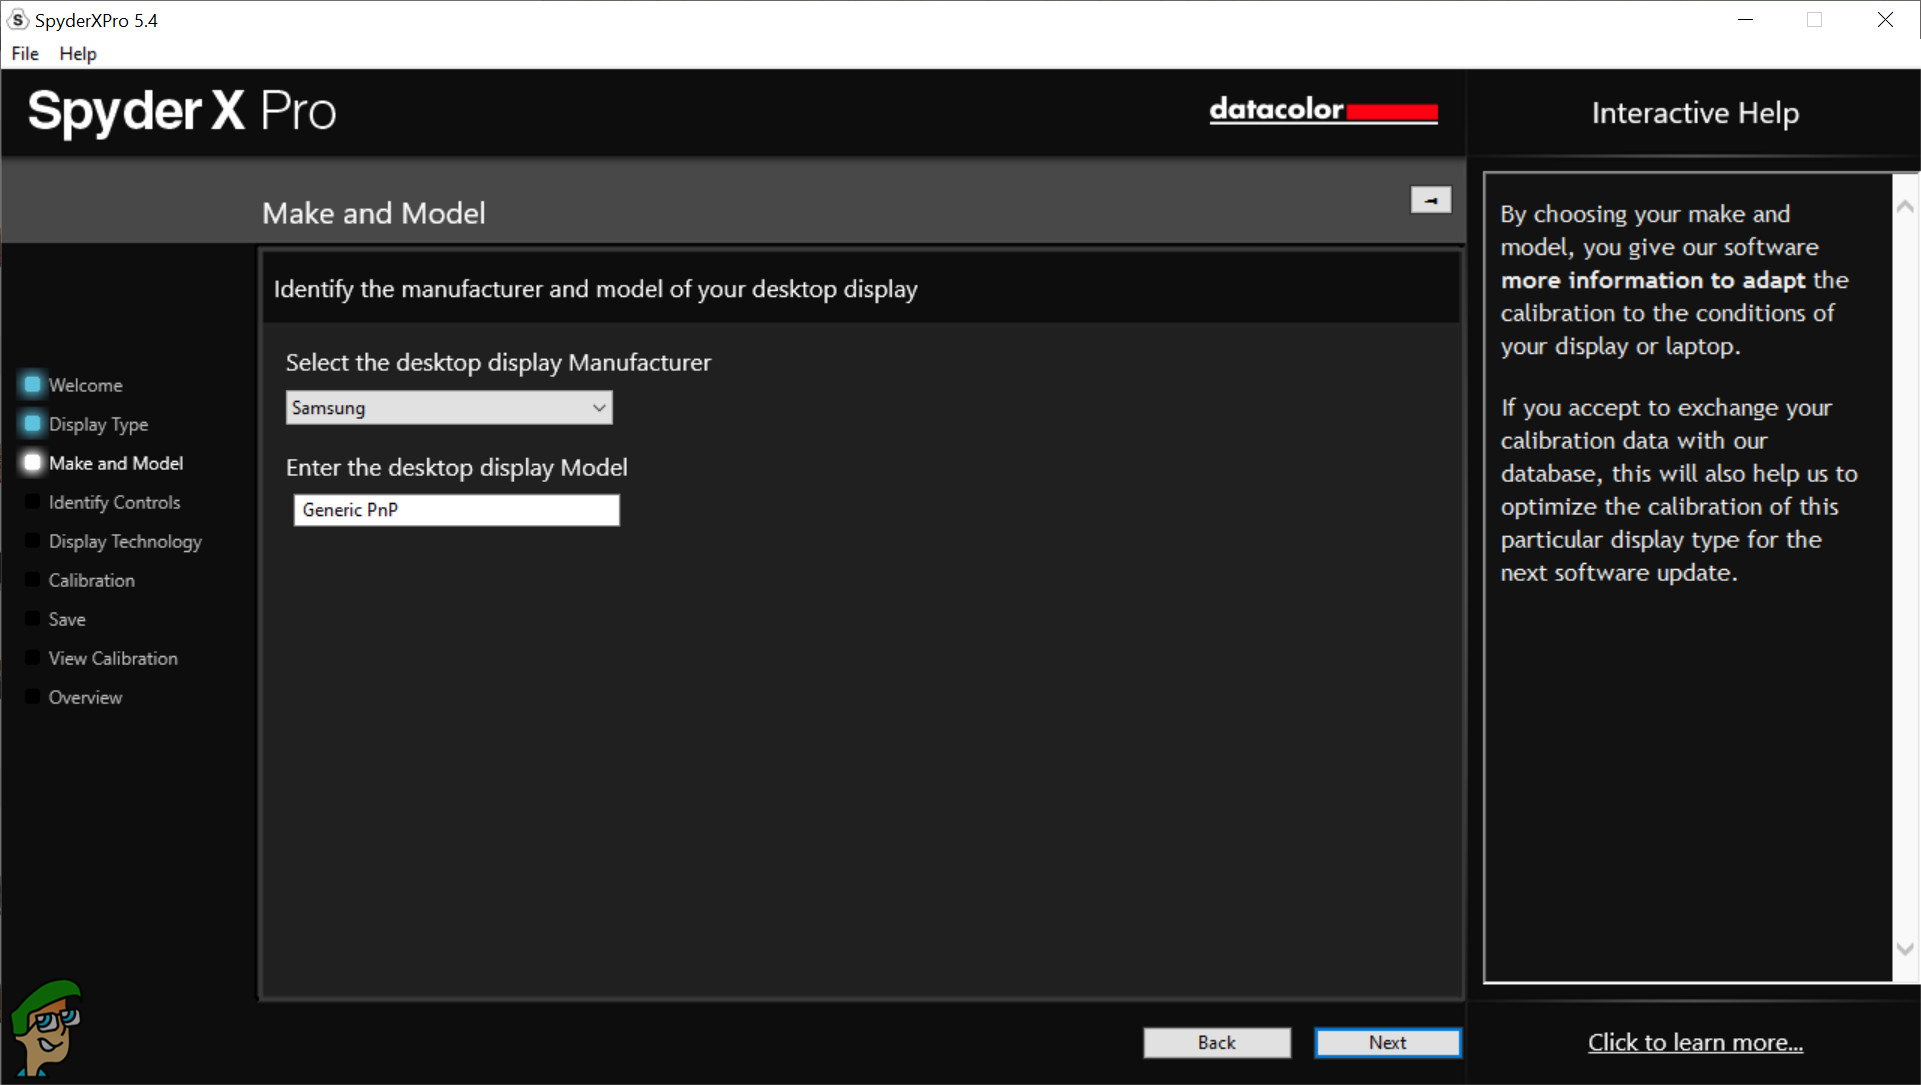
Task: Go Back to previous step
Action: click(x=1216, y=1042)
